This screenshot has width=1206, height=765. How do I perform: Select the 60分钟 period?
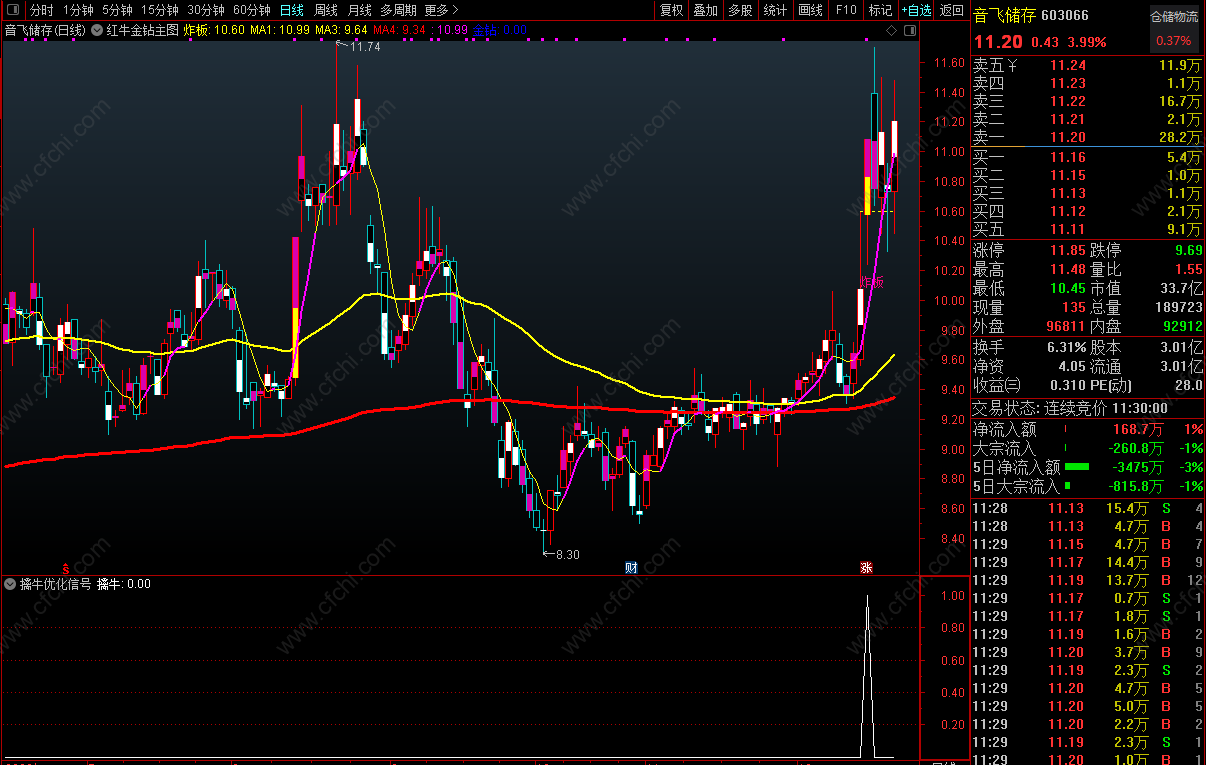[252, 10]
